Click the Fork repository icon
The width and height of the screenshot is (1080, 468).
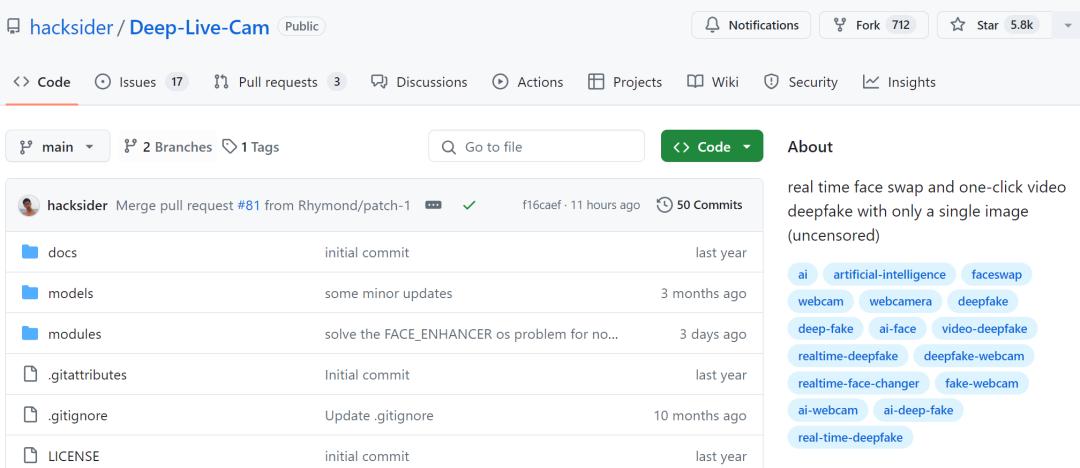839,25
